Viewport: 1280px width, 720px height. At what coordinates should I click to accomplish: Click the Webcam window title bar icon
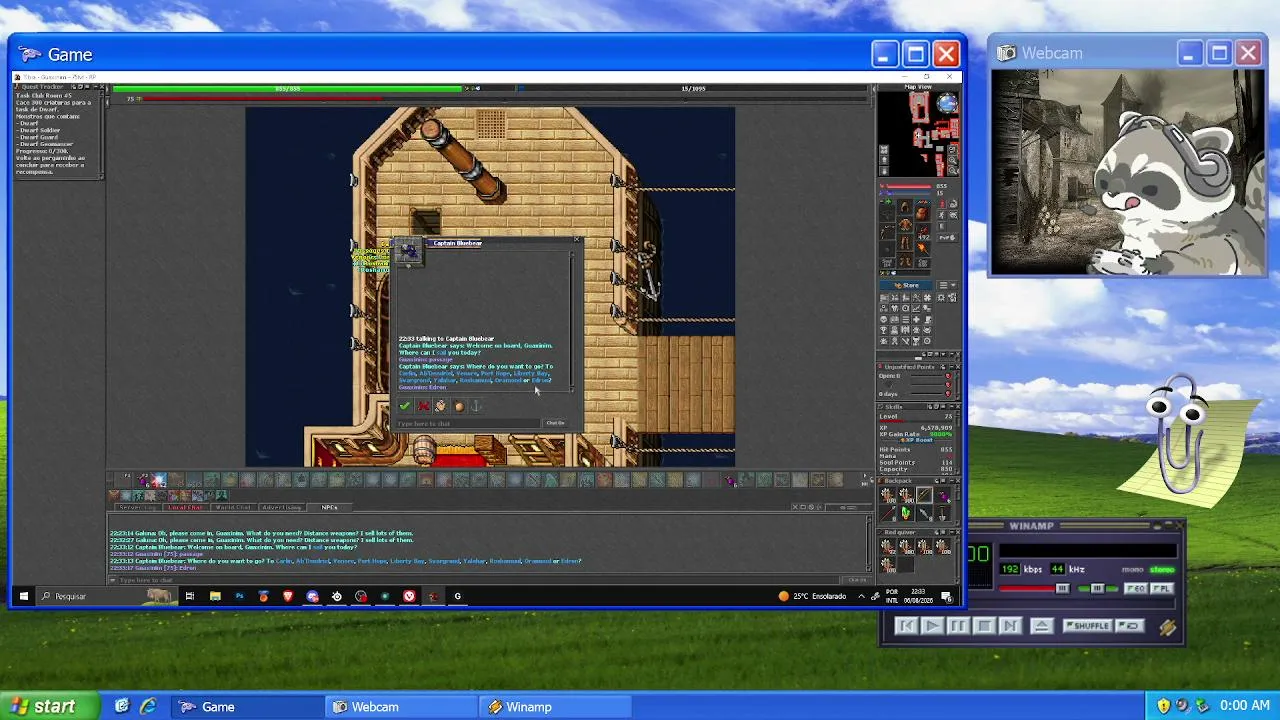click(1006, 53)
